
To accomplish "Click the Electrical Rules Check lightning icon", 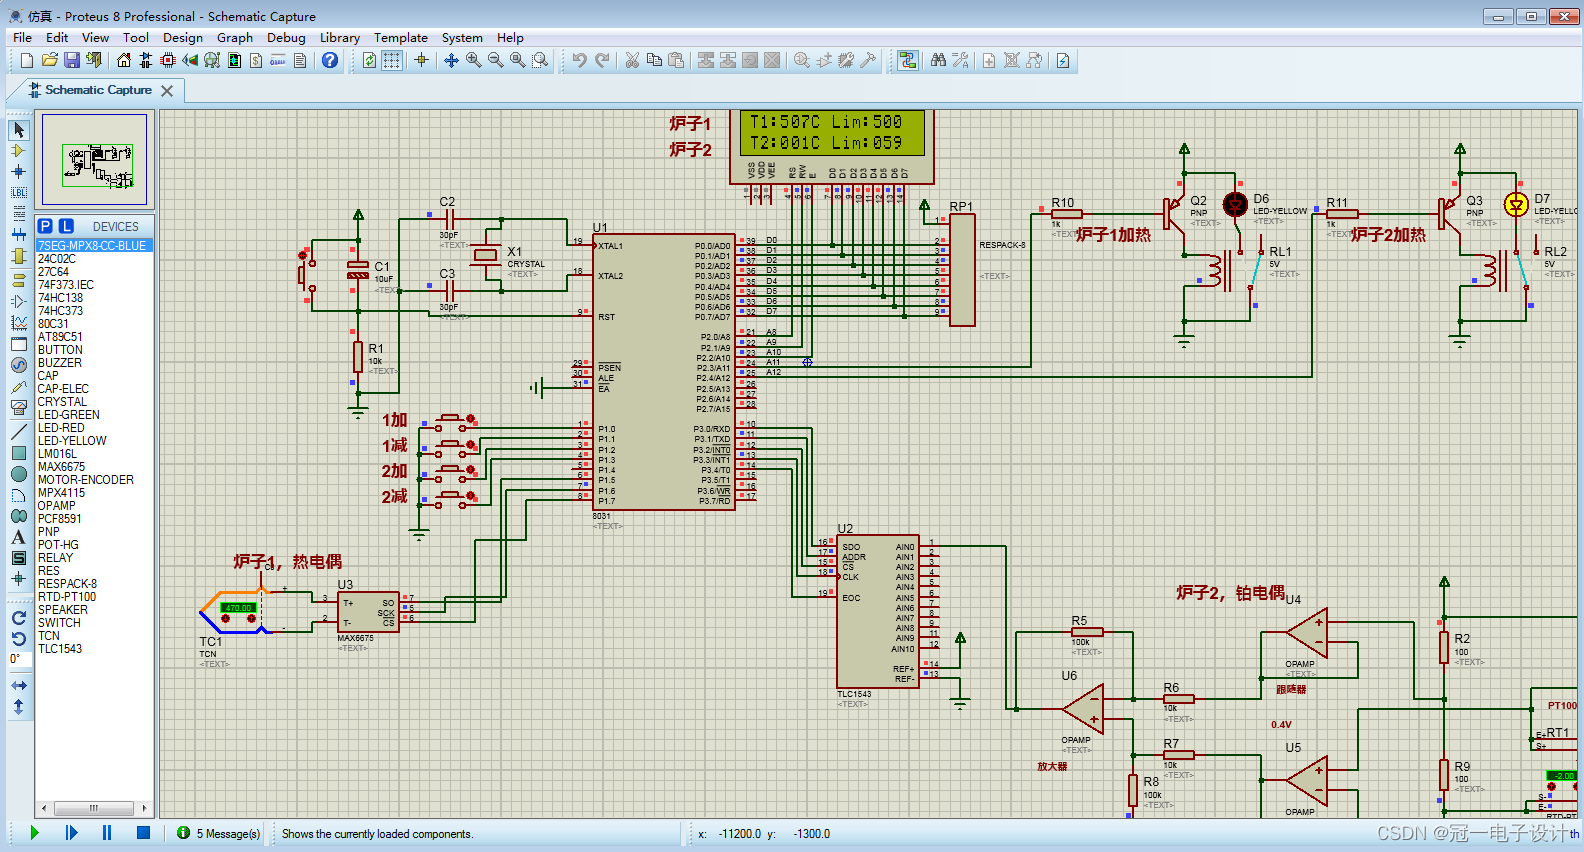I will [1063, 61].
